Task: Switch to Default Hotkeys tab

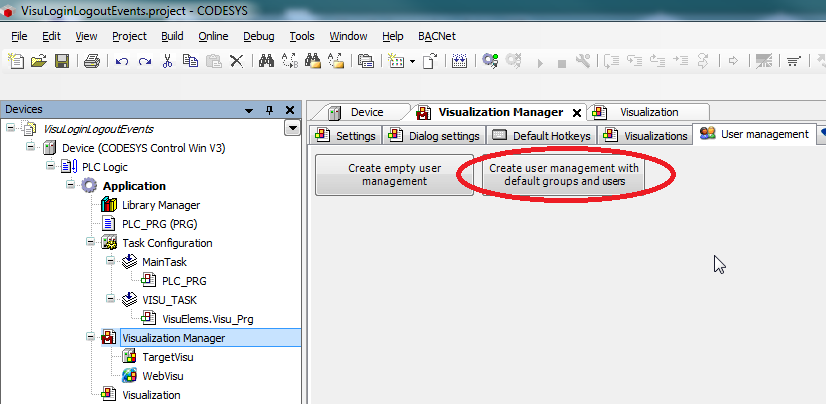Action: [x=543, y=135]
